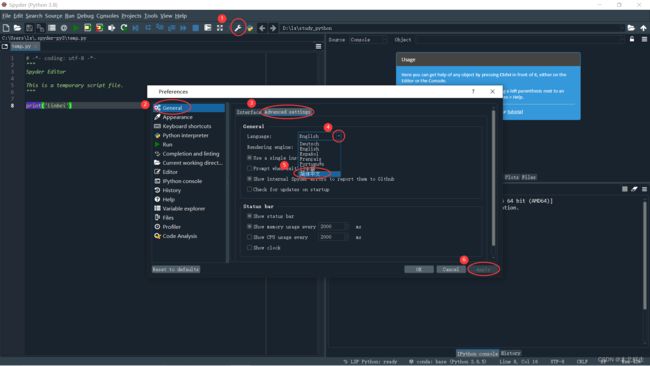Save all files from the toolbar

click(x=40, y=28)
